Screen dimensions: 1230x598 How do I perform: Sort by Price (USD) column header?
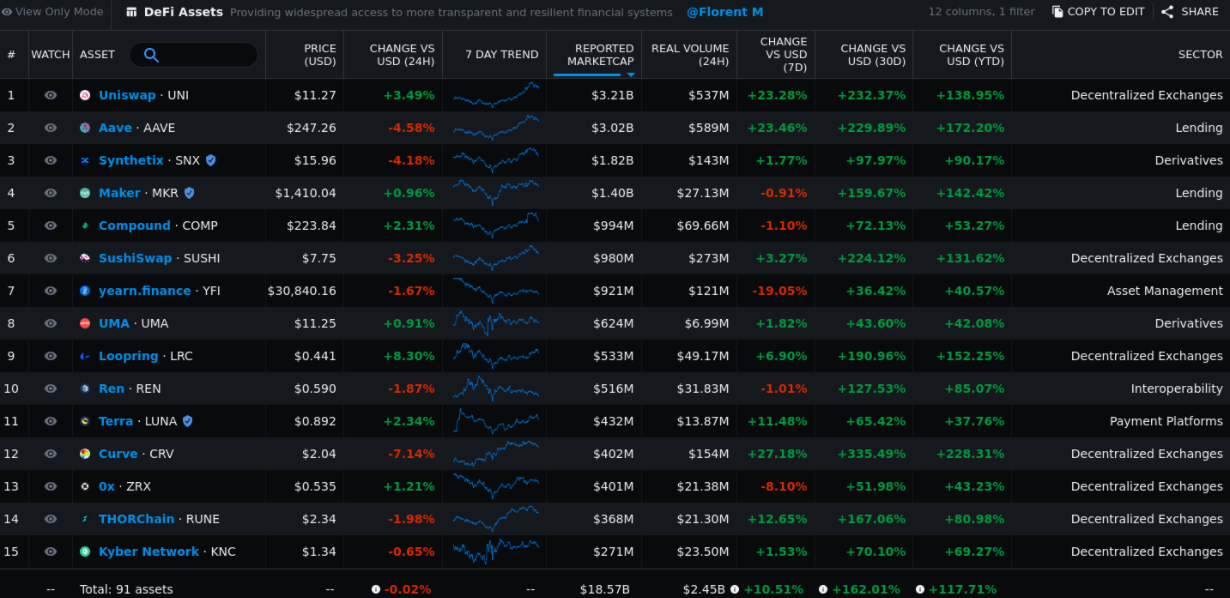point(320,55)
